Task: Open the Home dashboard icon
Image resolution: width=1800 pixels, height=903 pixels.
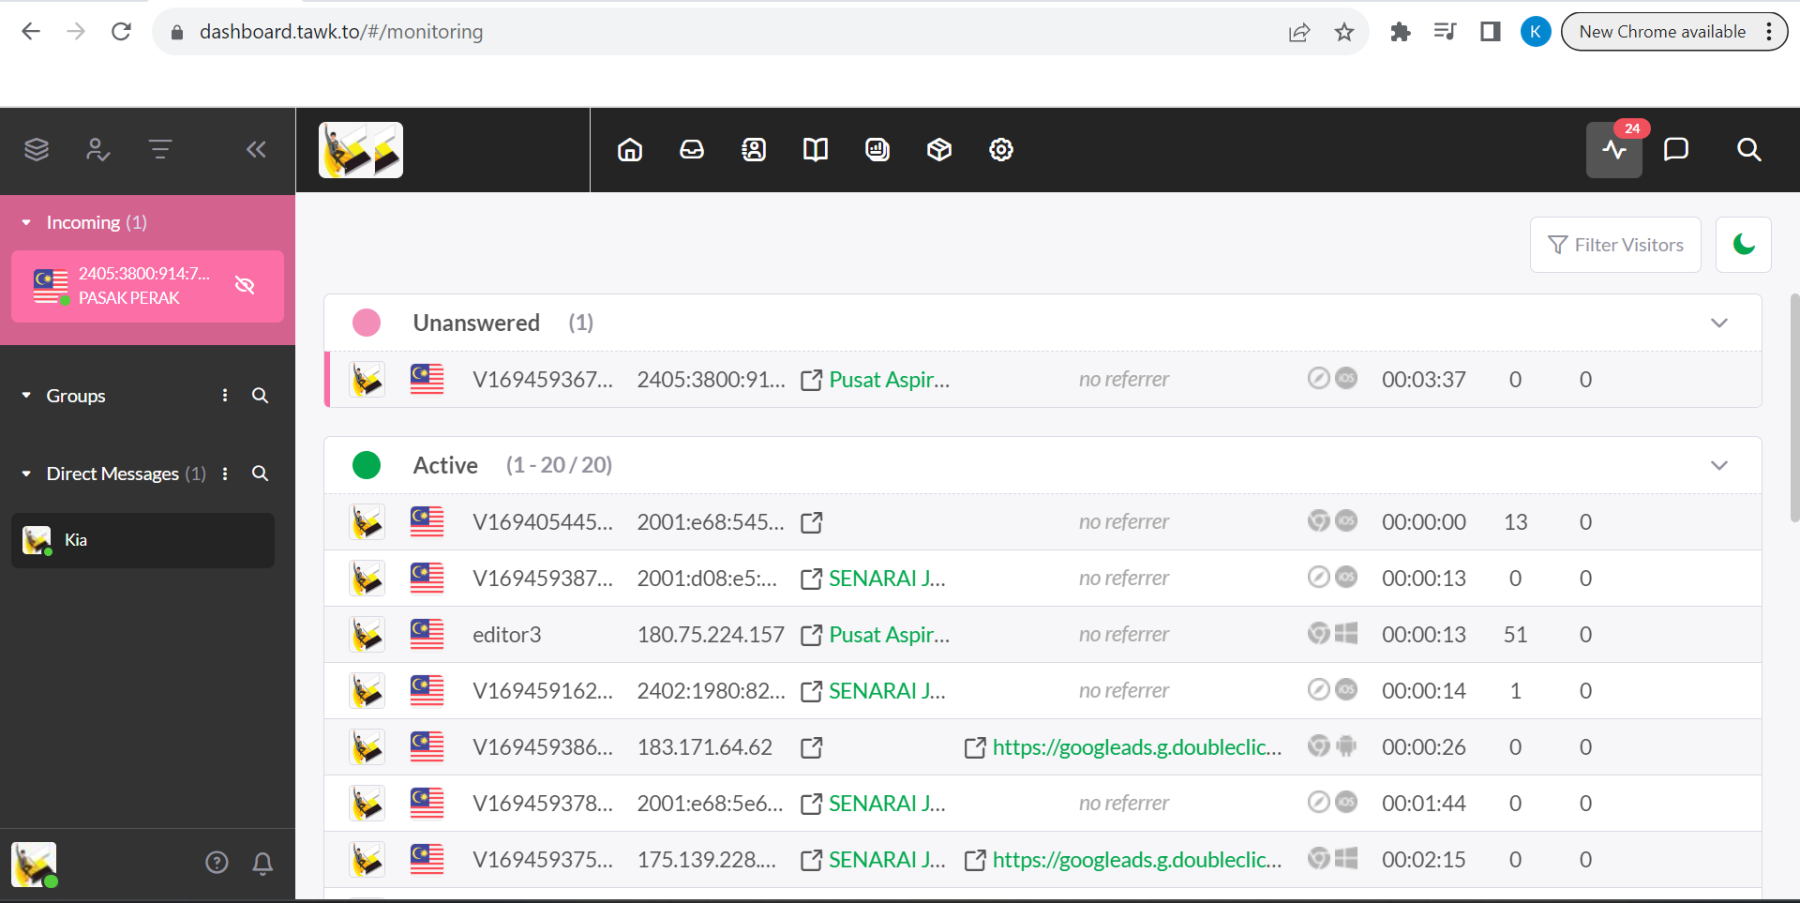Action: click(x=630, y=150)
